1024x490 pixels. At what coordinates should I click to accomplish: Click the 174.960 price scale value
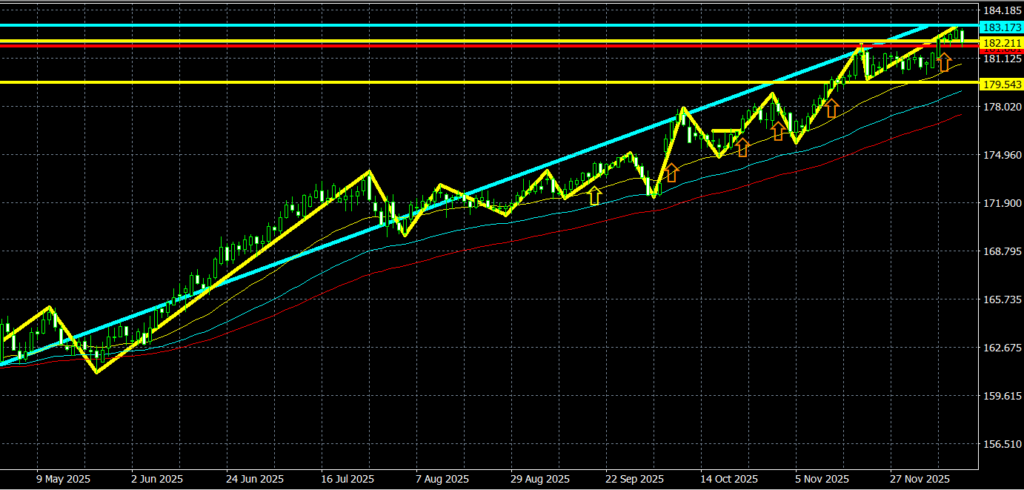pyautogui.click(x=998, y=156)
